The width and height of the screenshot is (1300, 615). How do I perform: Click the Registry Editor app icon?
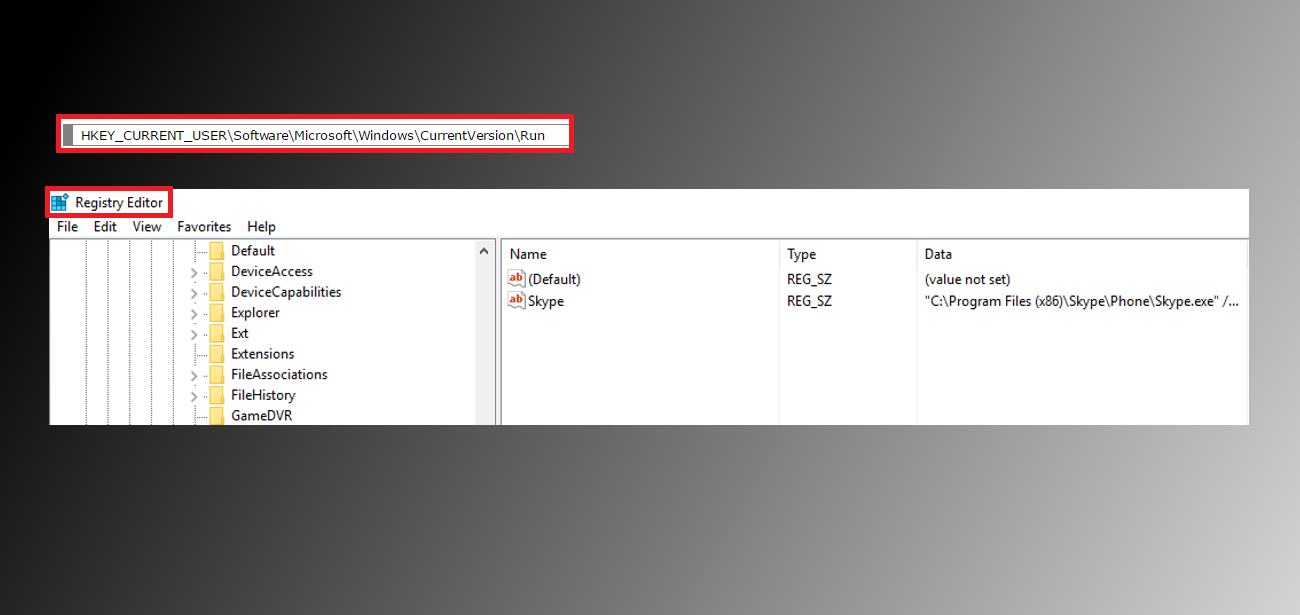(x=60, y=202)
